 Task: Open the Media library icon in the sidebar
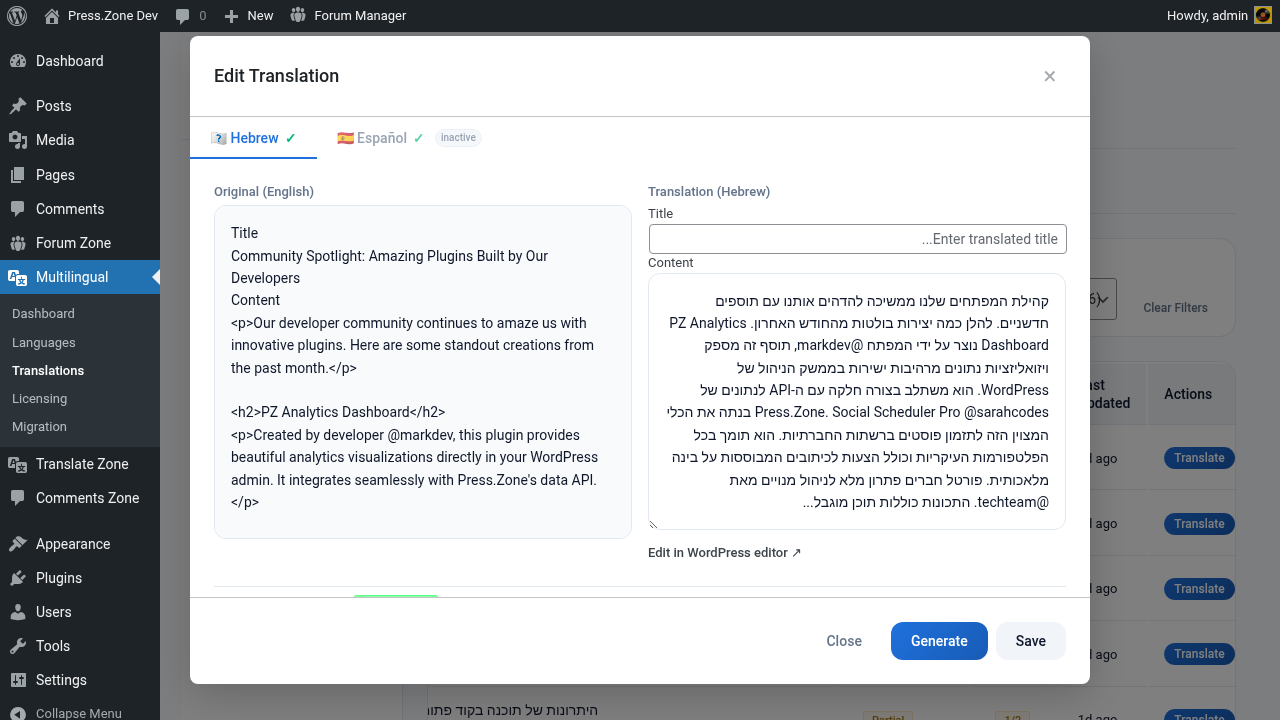click(x=18, y=140)
